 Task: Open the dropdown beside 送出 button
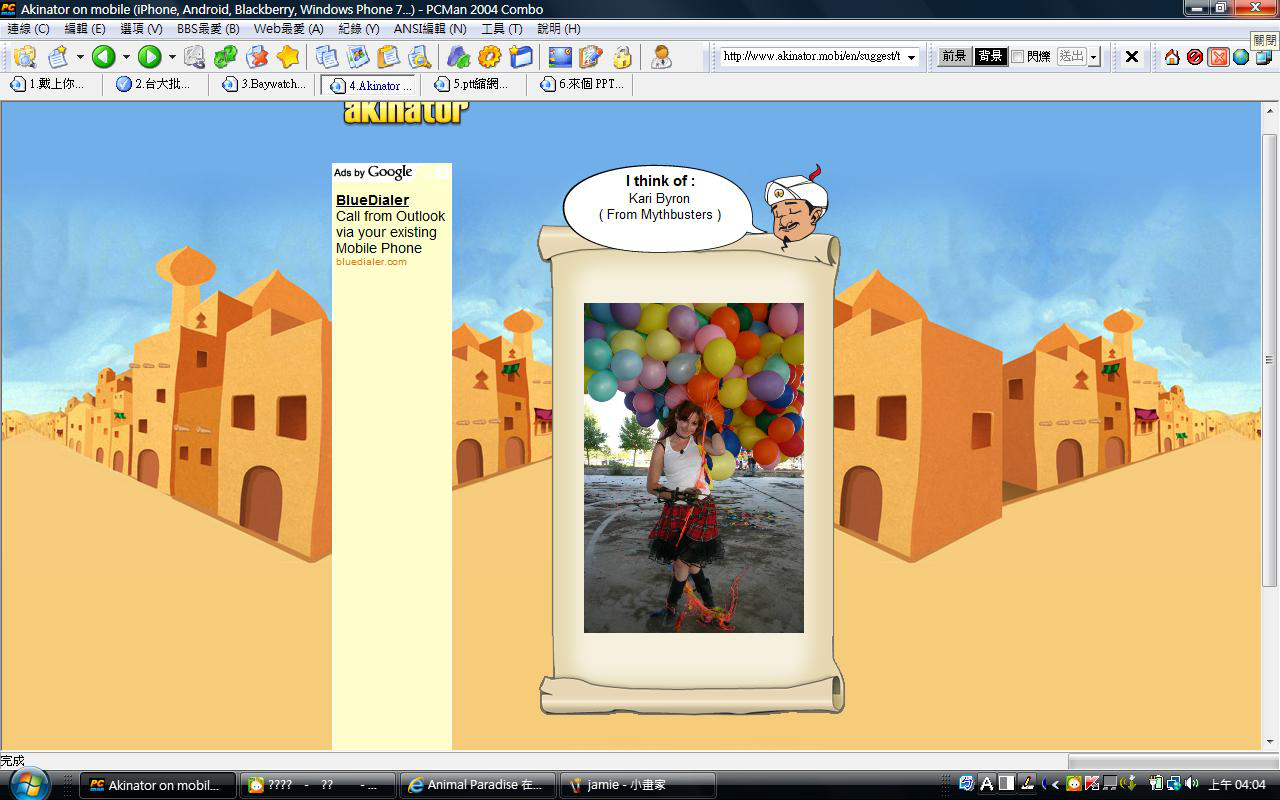(x=1094, y=57)
